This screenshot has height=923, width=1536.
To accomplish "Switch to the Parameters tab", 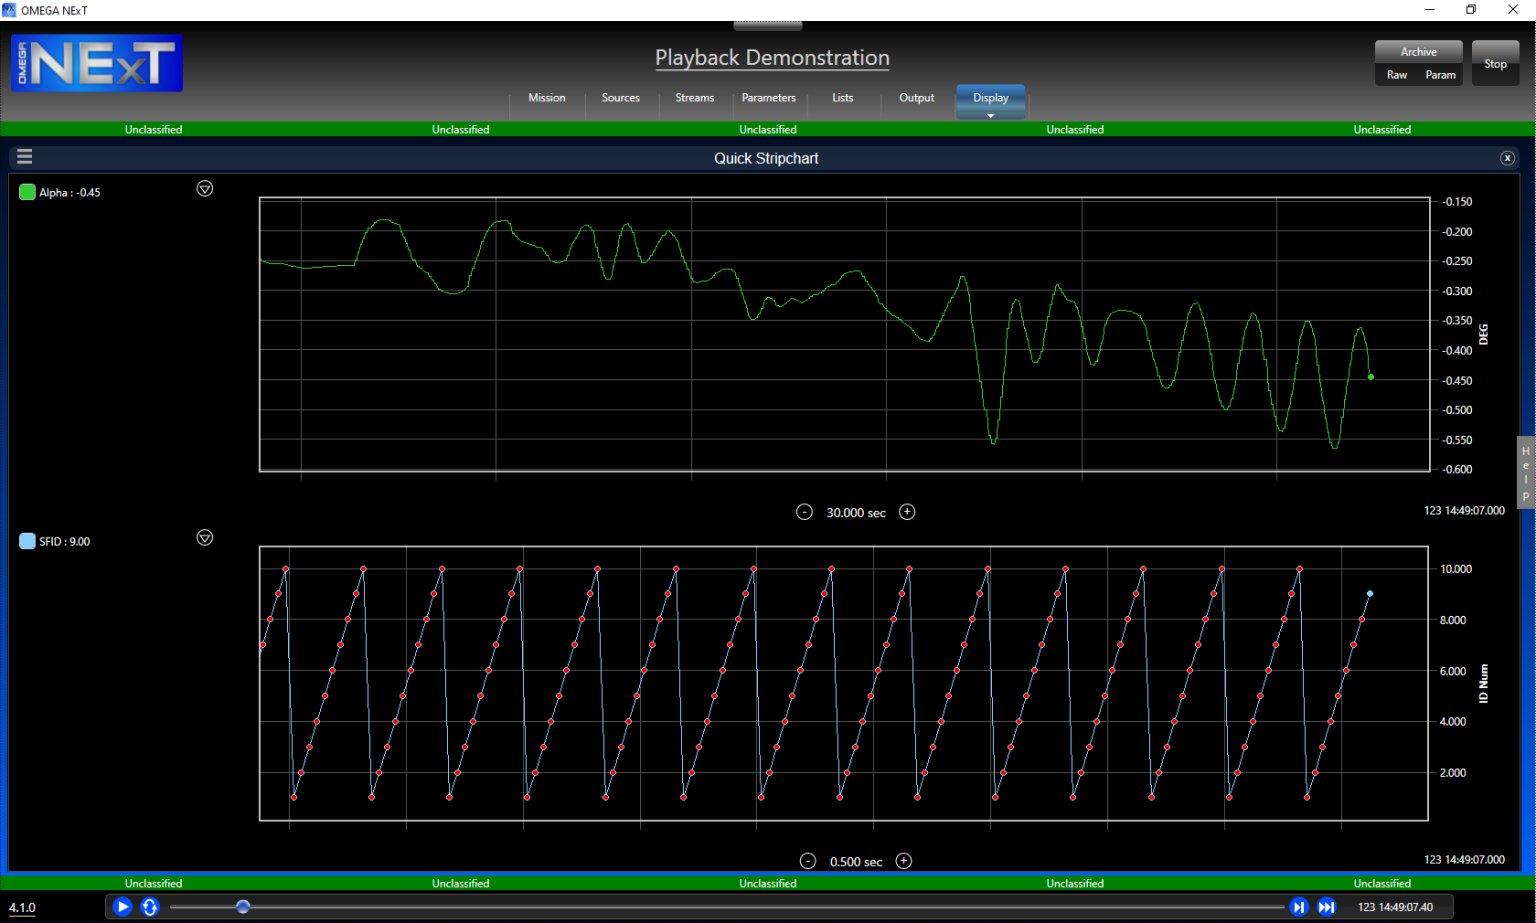I will point(768,97).
